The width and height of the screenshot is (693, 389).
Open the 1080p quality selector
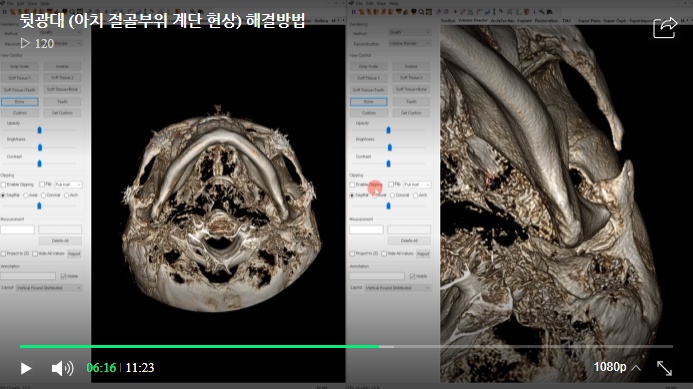(617, 367)
